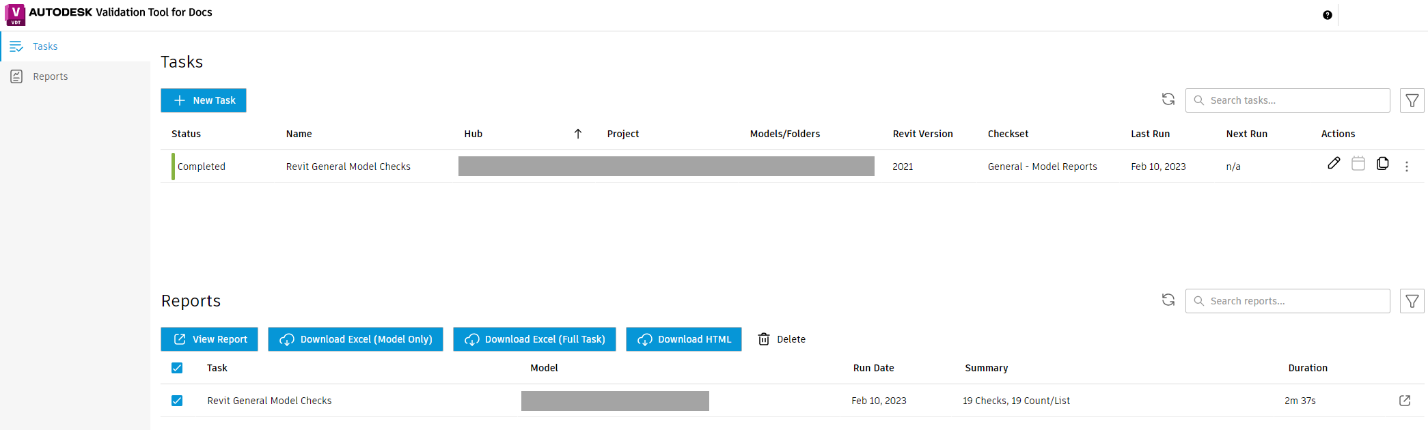Click the duplicate task copy icon
1428x430 pixels.
(x=1382, y=164)
